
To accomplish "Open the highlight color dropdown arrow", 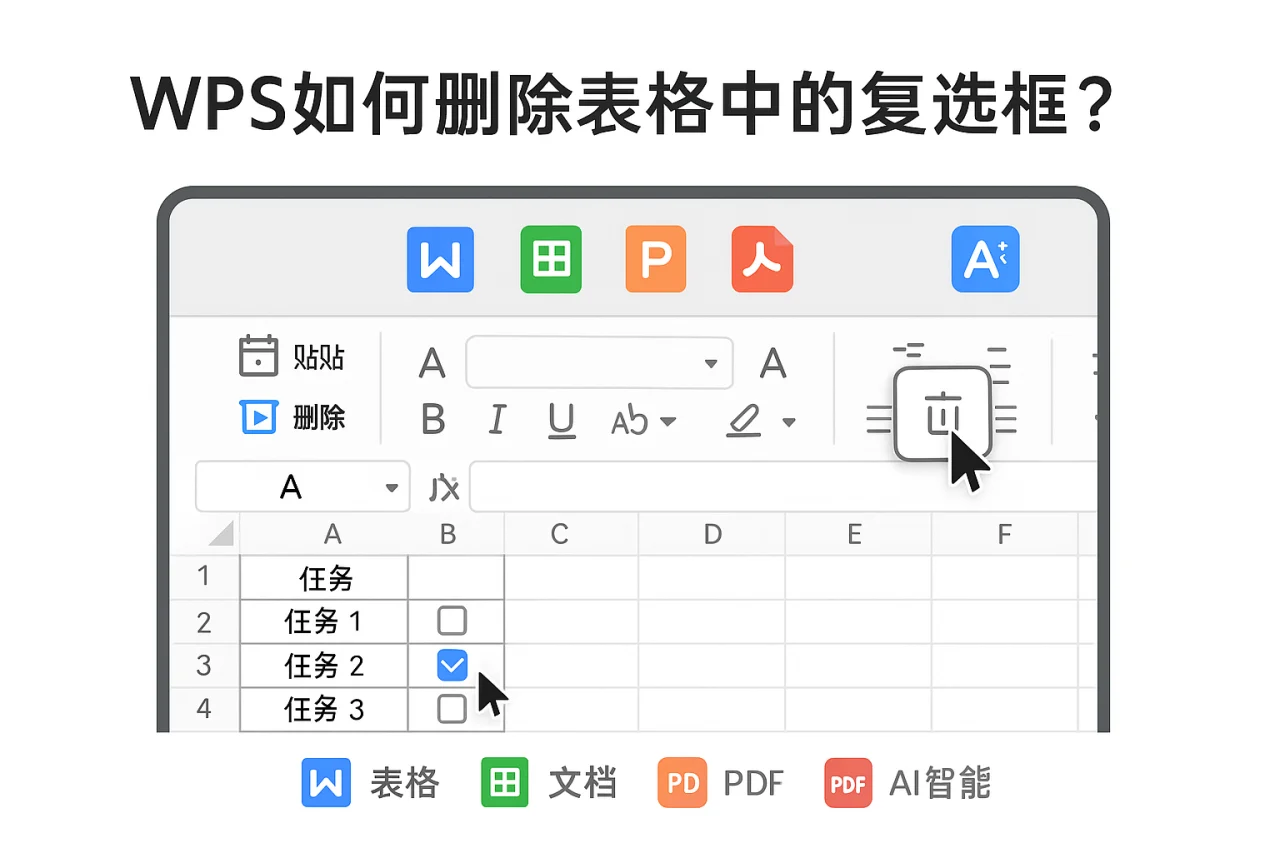I will point(789,421).
